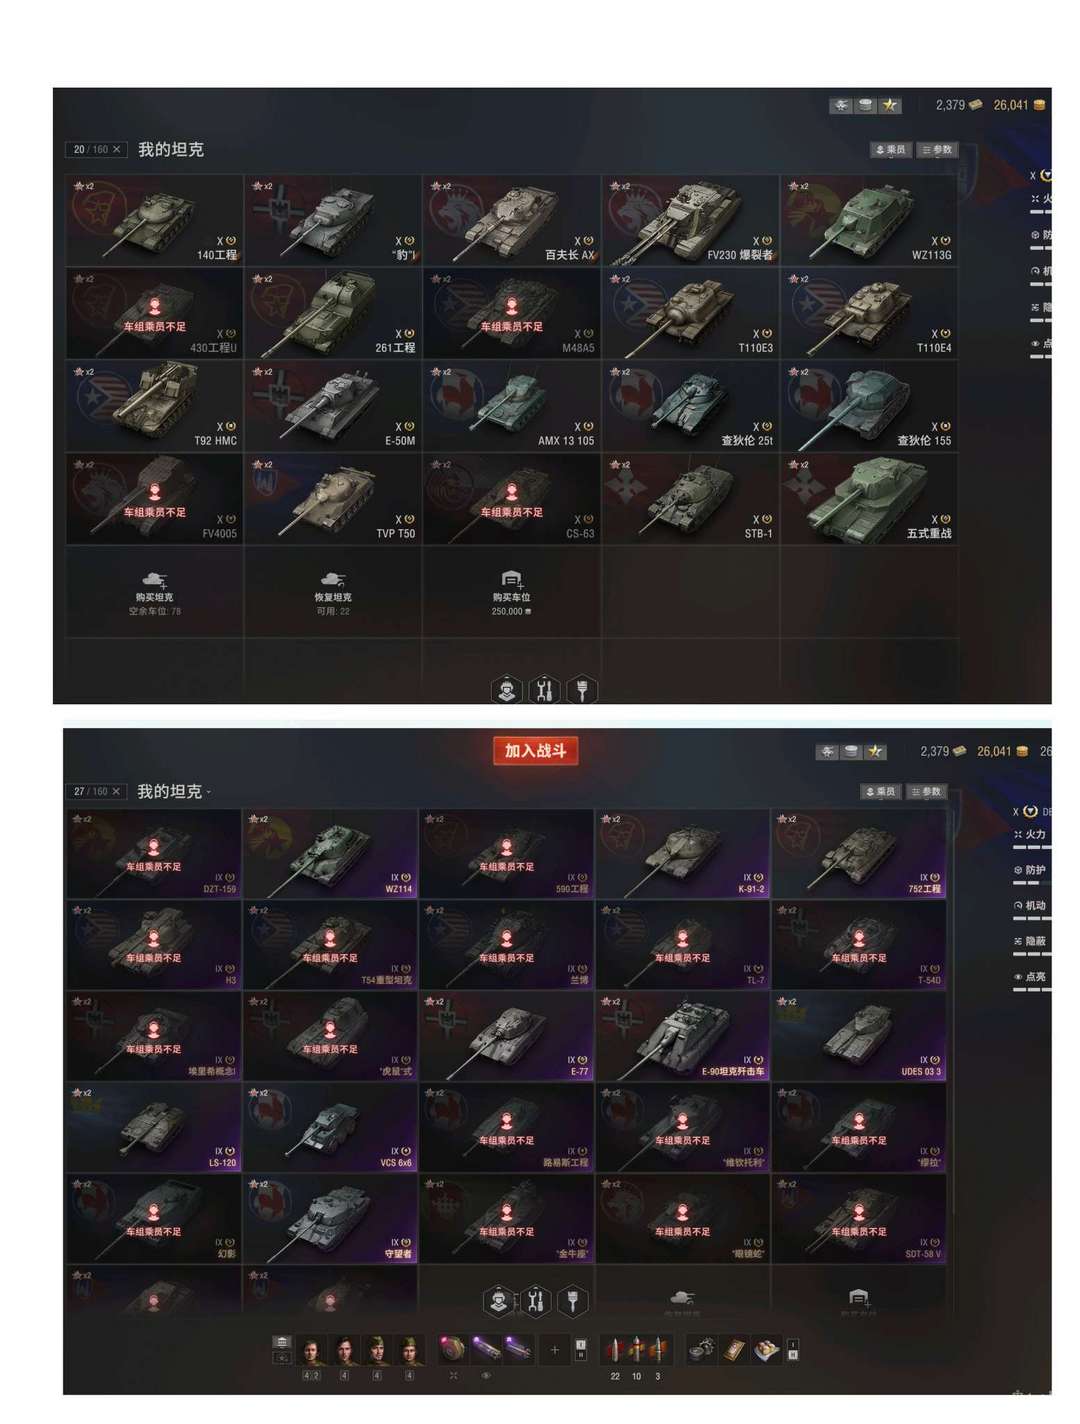Viewport: 1080px width, 1424px height.
Task: Toggle the 乘员 button in lower garage panel
Action: click(881, 791)
